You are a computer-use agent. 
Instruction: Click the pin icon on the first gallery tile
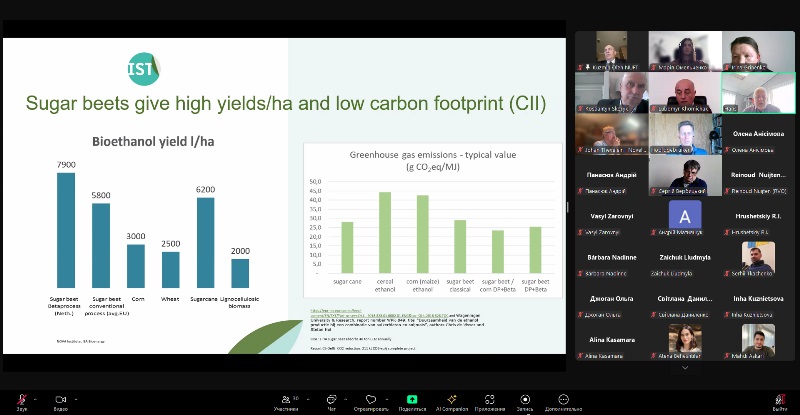[x=588, y=67]
